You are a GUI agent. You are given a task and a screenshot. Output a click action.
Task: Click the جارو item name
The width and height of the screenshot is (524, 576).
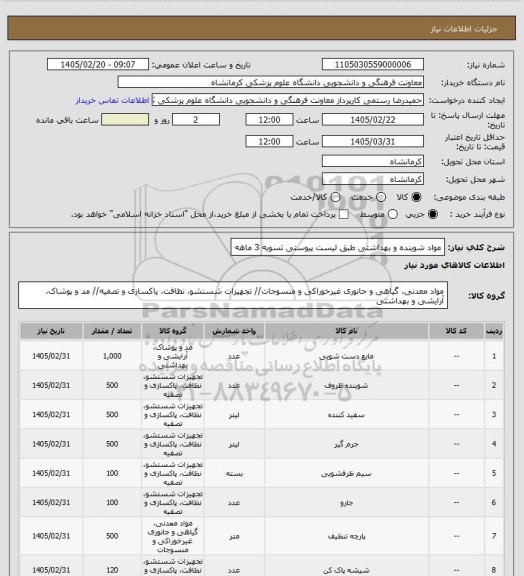(x=346, y=503)
